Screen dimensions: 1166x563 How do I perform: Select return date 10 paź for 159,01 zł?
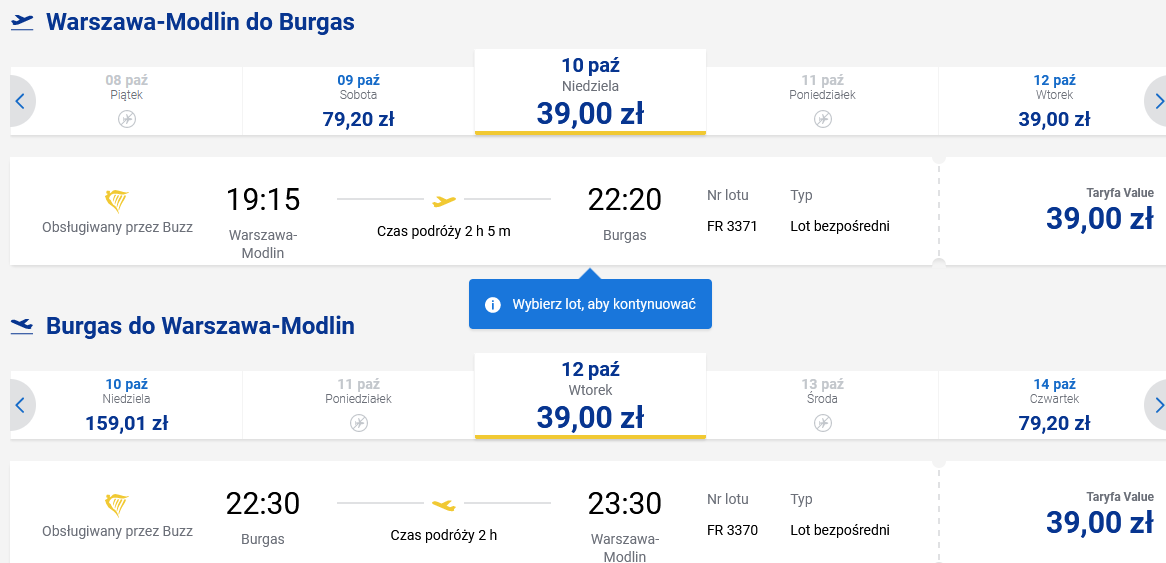[x=126, y=405]
